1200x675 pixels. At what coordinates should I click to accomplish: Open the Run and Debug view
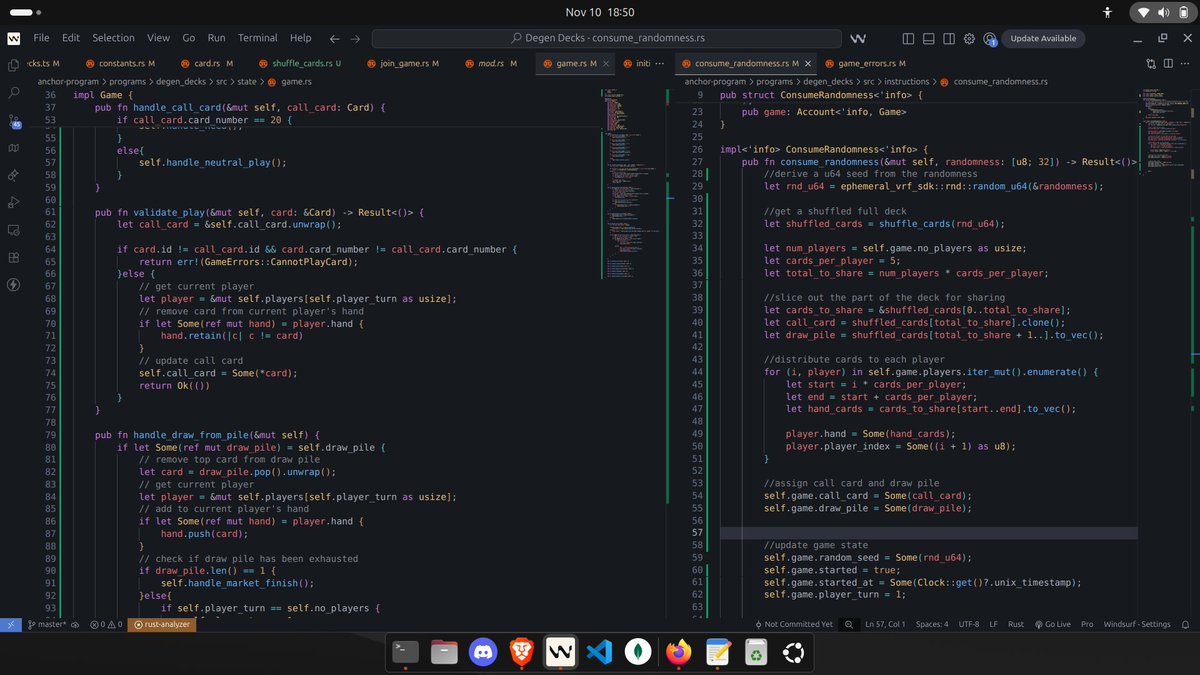point(14,202)
